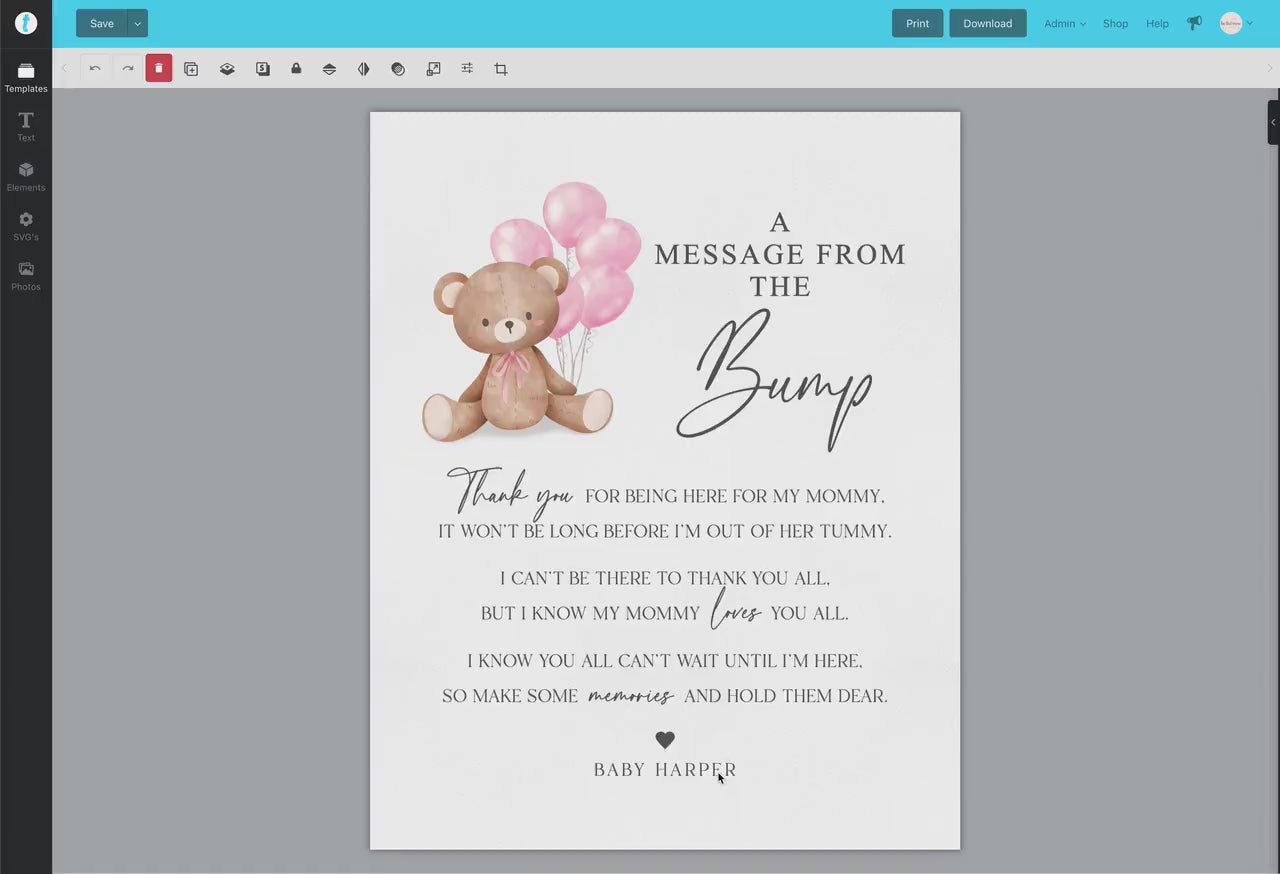This screenshot has width=1280, height=874.
Task: Click the undo arrow in the toolbar
Action: (x=95, y=69)
